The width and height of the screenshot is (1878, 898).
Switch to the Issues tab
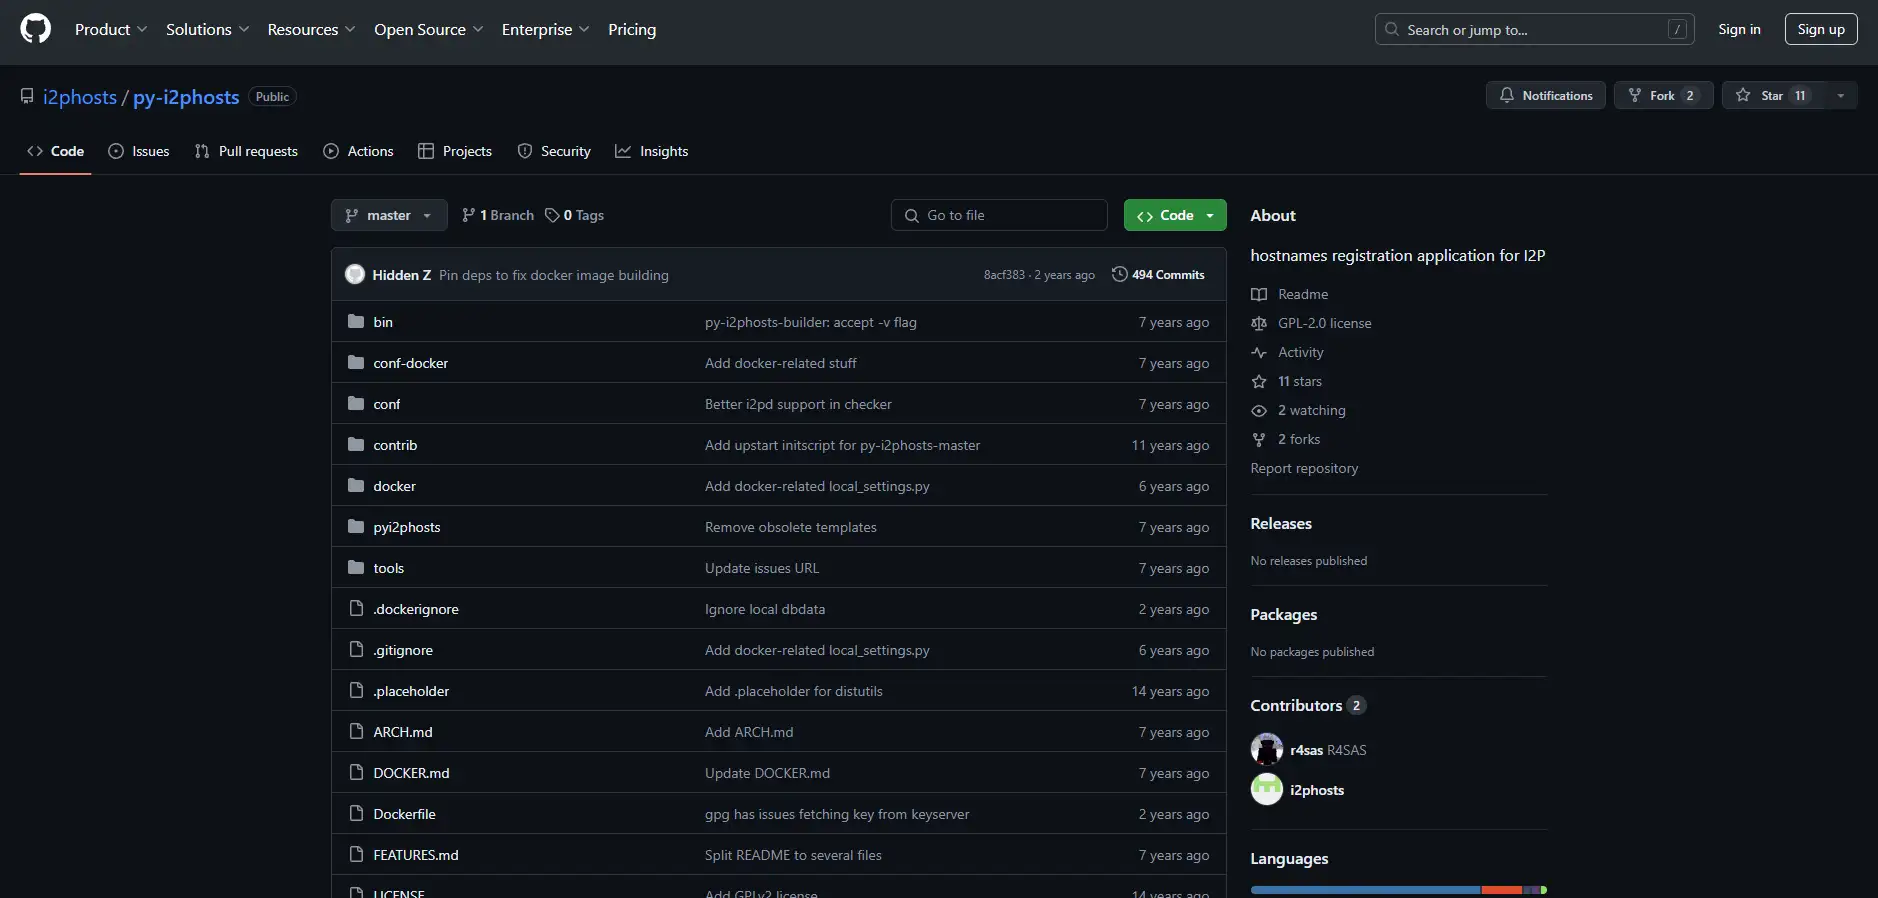[x=139, y=151]
